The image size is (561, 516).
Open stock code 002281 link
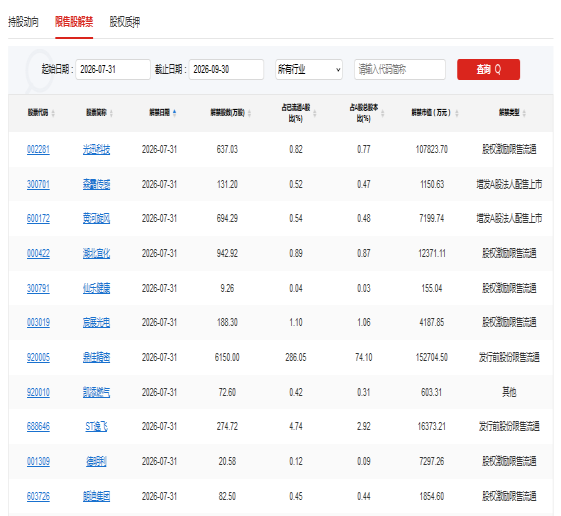(x=38, y=149)
